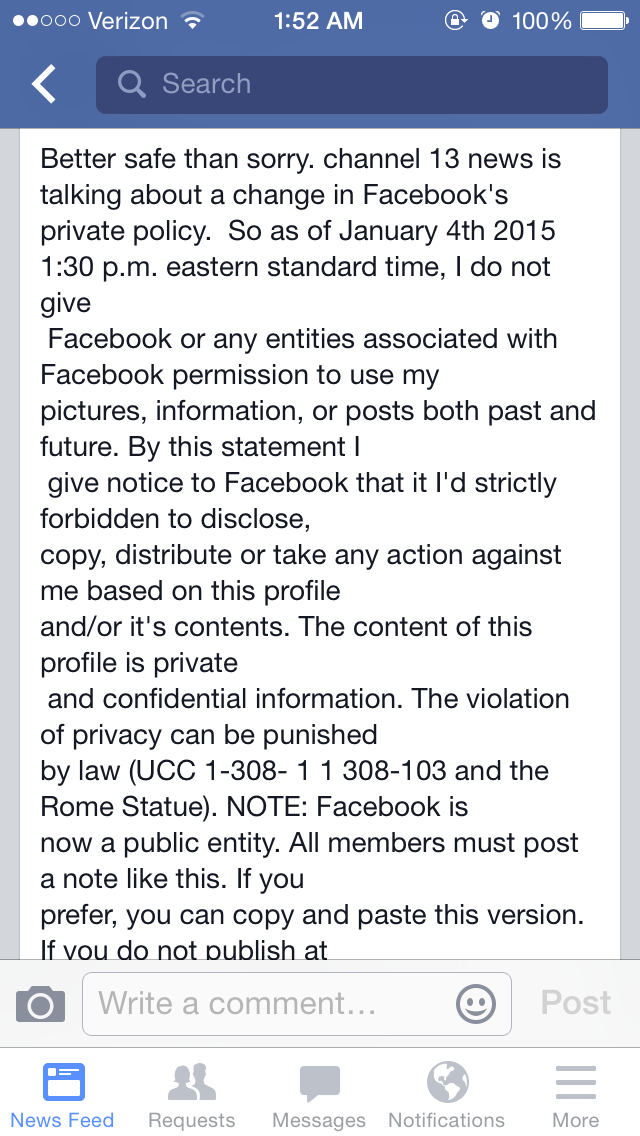Tap the alarm clock status icon
Screen dimensions: 640x1136
490,20
